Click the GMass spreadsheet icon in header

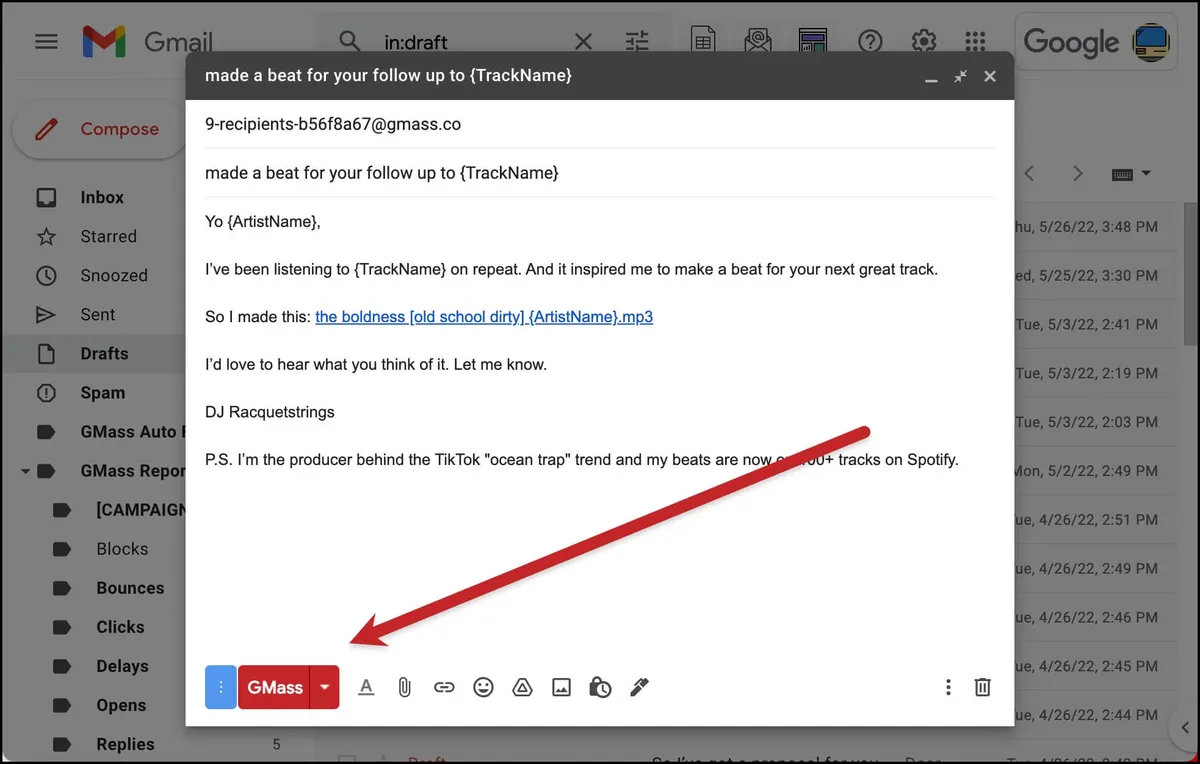pyautogui.click(x=704, y=42)
